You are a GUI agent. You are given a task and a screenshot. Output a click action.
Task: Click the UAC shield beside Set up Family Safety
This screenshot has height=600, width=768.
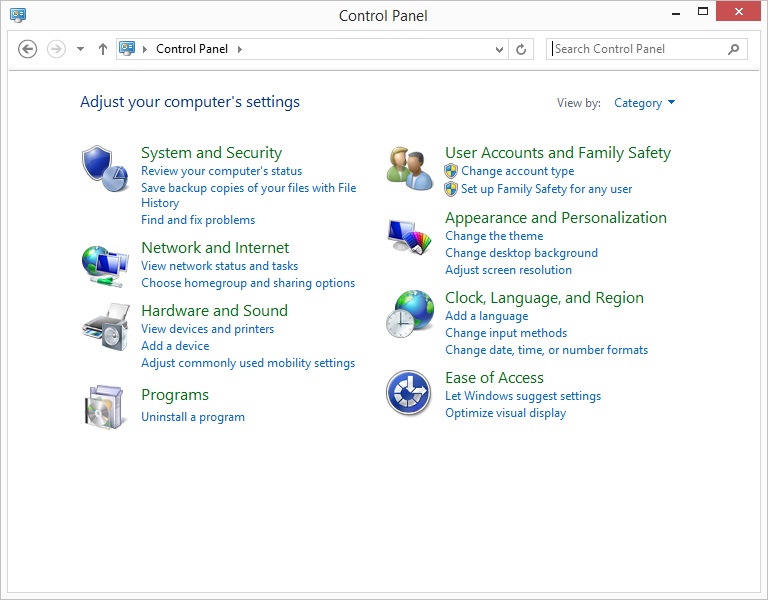(451, 189)
